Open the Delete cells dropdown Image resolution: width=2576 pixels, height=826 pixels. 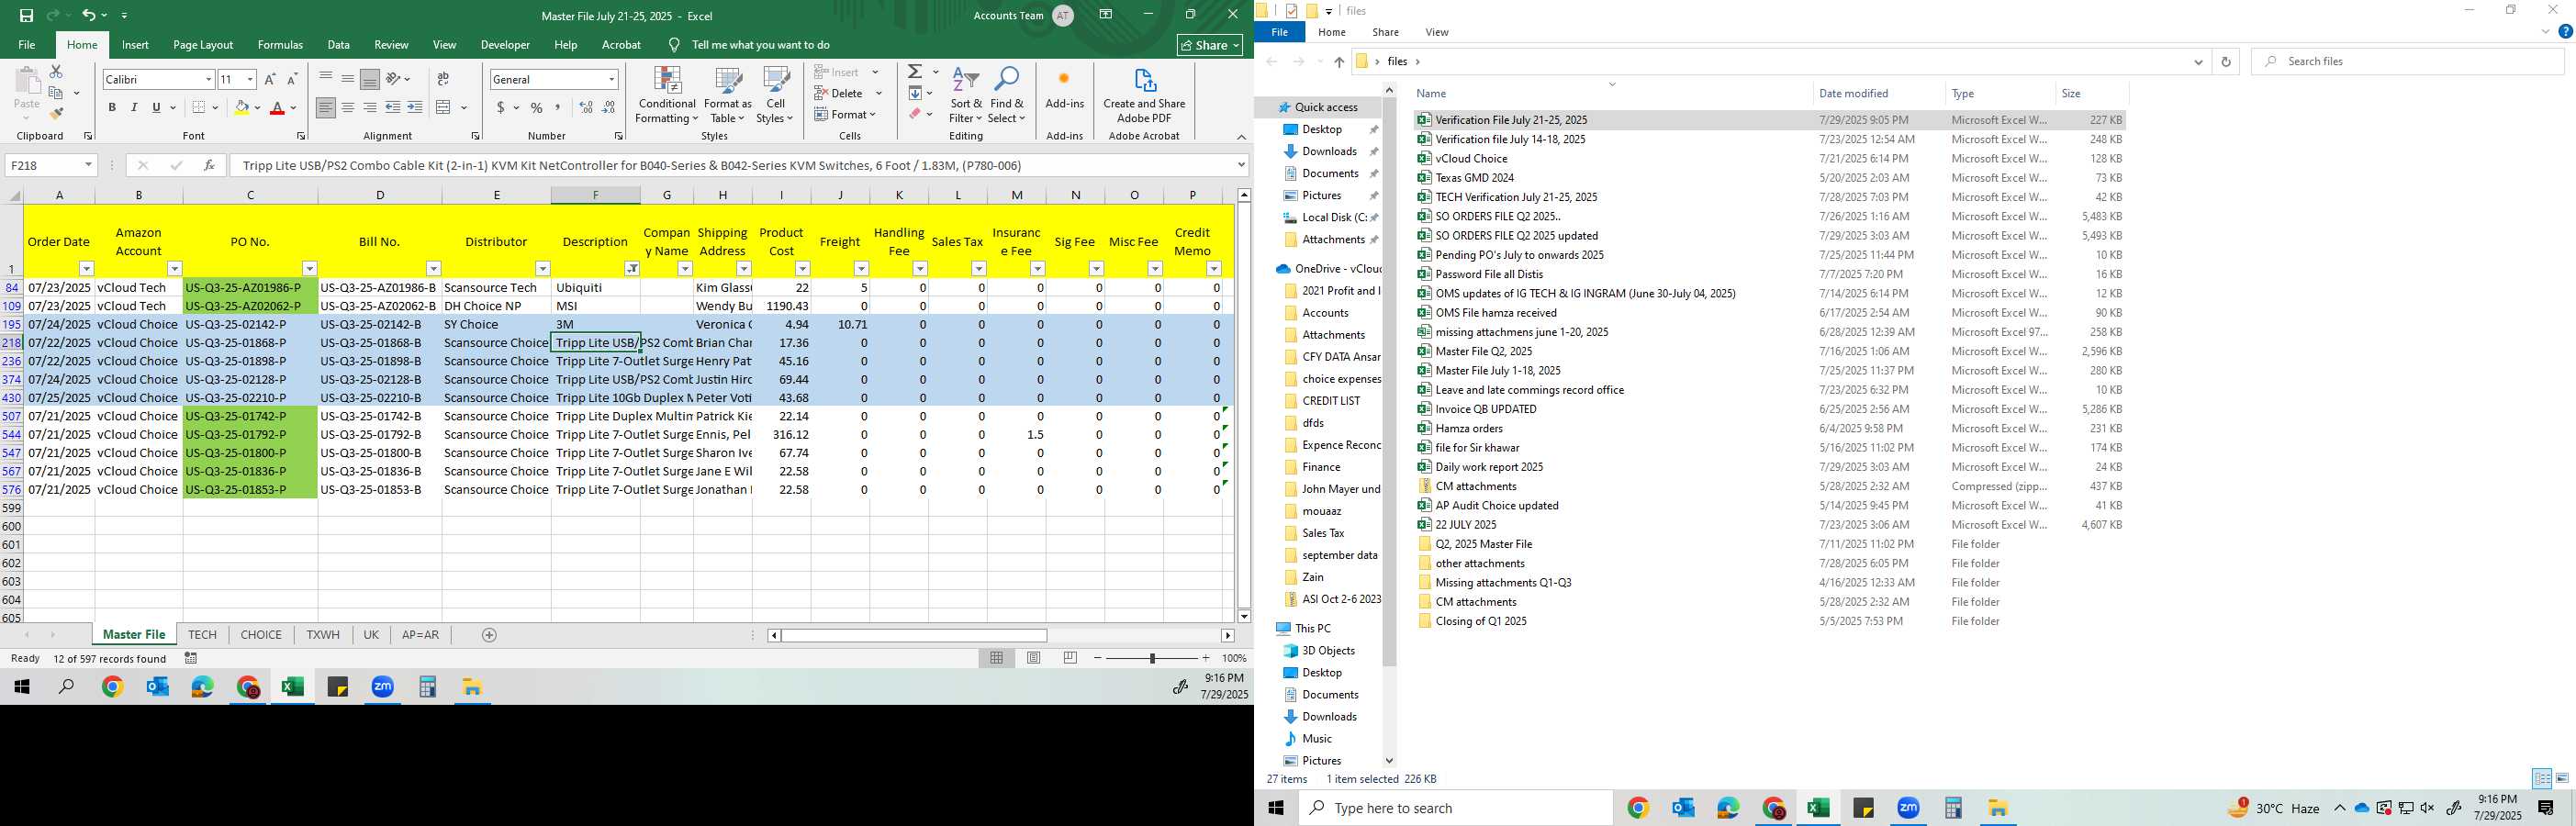pos(879,94)
